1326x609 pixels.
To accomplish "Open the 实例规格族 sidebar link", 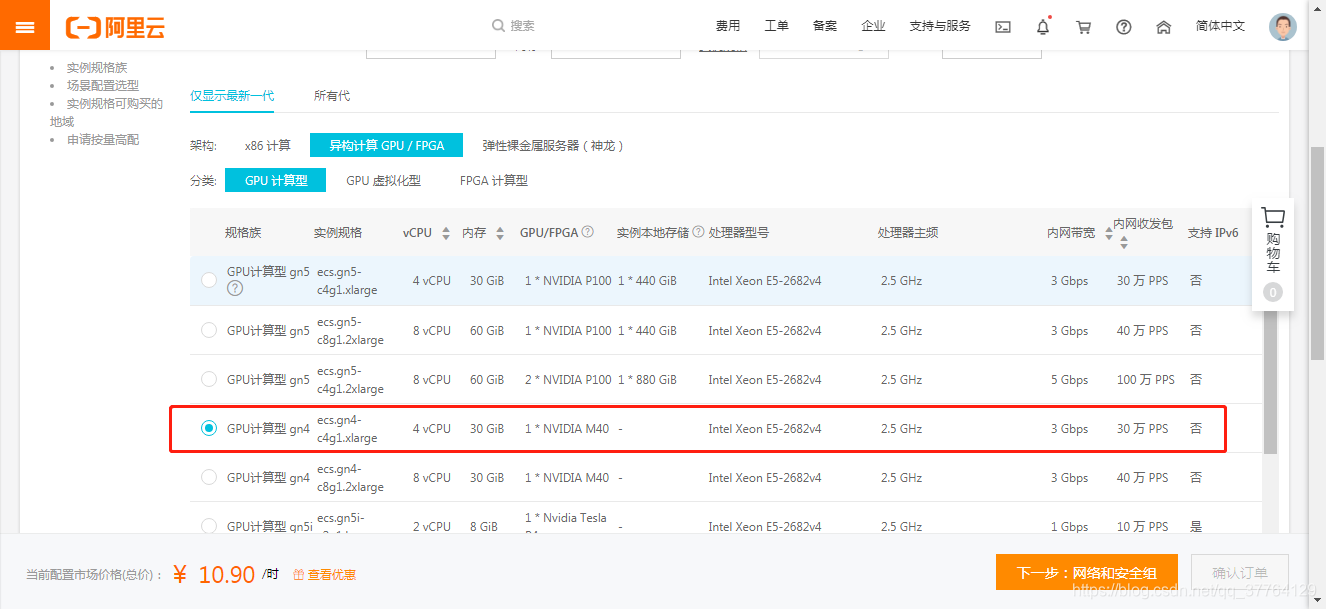I will 97,68.
